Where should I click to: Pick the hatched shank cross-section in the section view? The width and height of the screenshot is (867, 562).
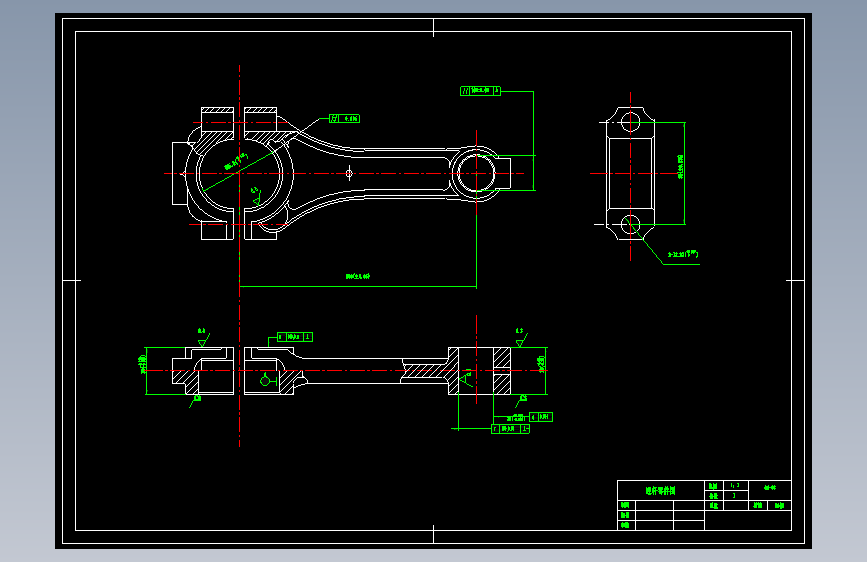click(425, 371)
